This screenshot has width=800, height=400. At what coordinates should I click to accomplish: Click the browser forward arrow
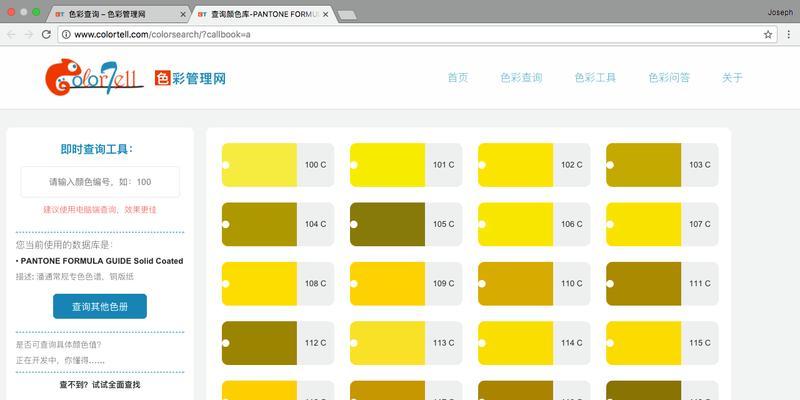(29, 35)
